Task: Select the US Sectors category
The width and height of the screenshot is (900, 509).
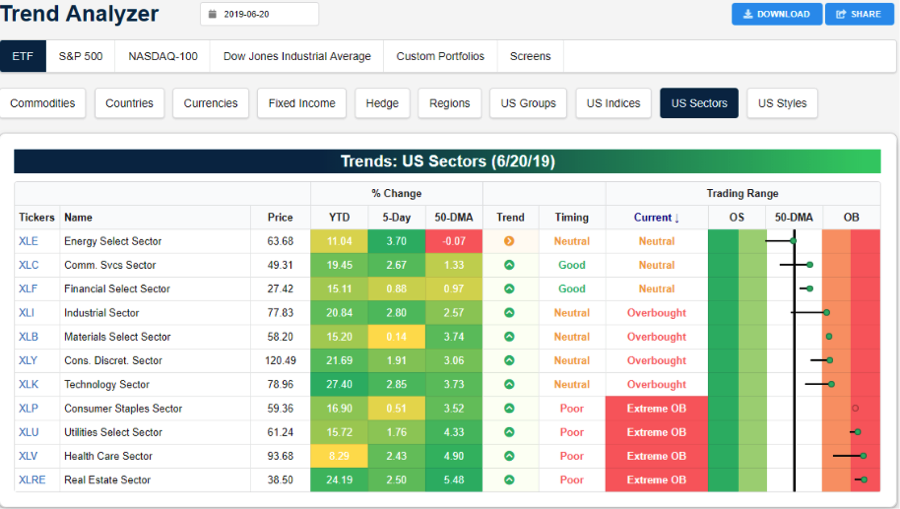Action: pyautogui.click(x=699, y=103)
